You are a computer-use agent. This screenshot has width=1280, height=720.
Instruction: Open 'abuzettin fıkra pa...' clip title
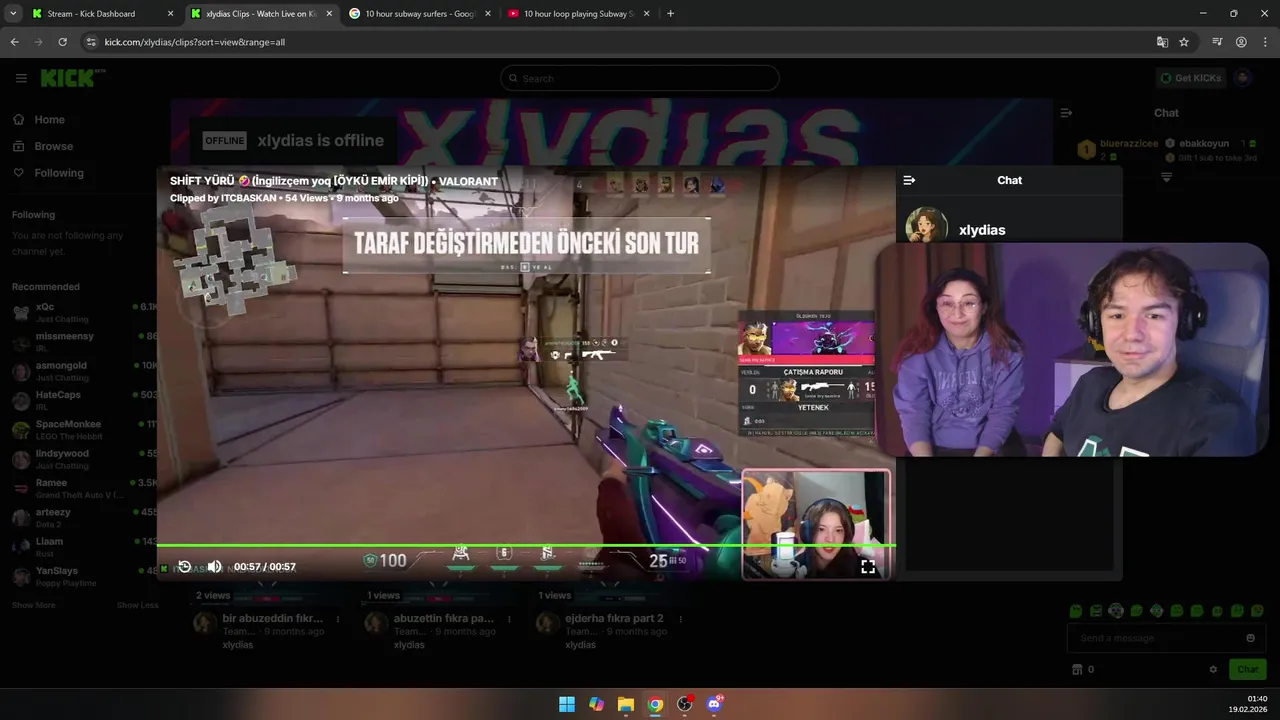[444, 618]
